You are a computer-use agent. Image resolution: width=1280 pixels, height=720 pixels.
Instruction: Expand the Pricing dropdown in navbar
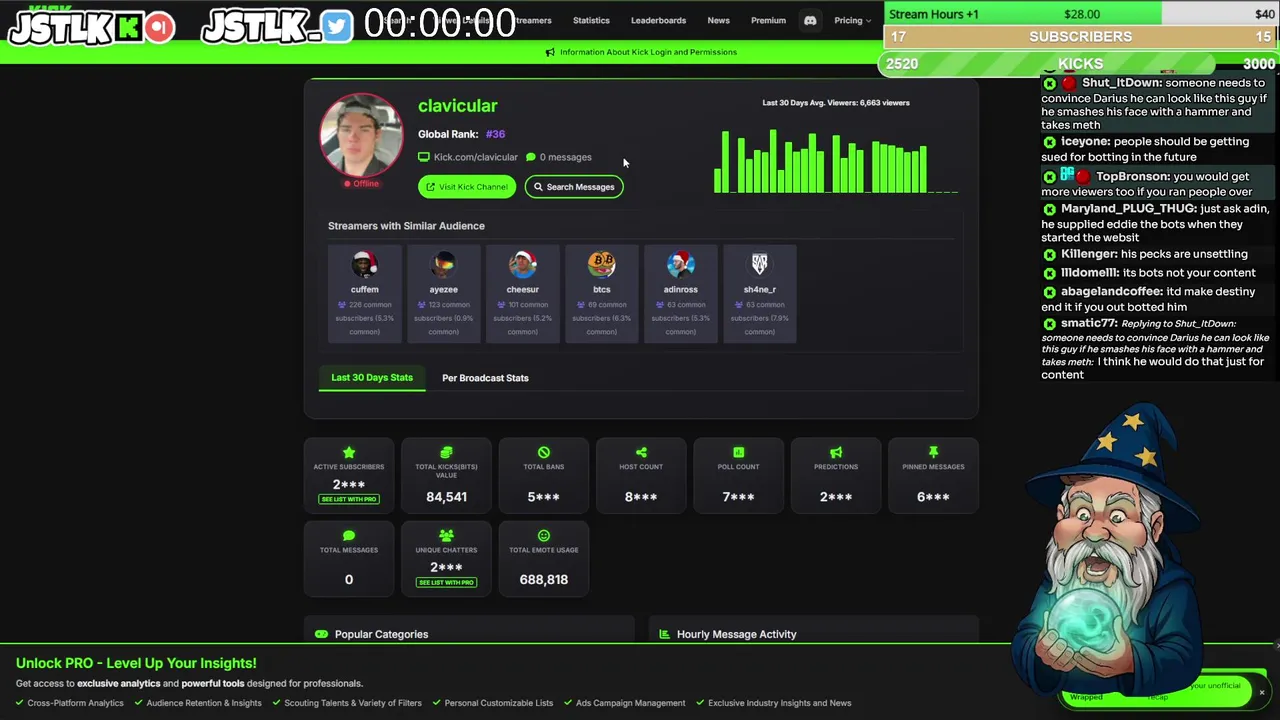tap(852, 20)
